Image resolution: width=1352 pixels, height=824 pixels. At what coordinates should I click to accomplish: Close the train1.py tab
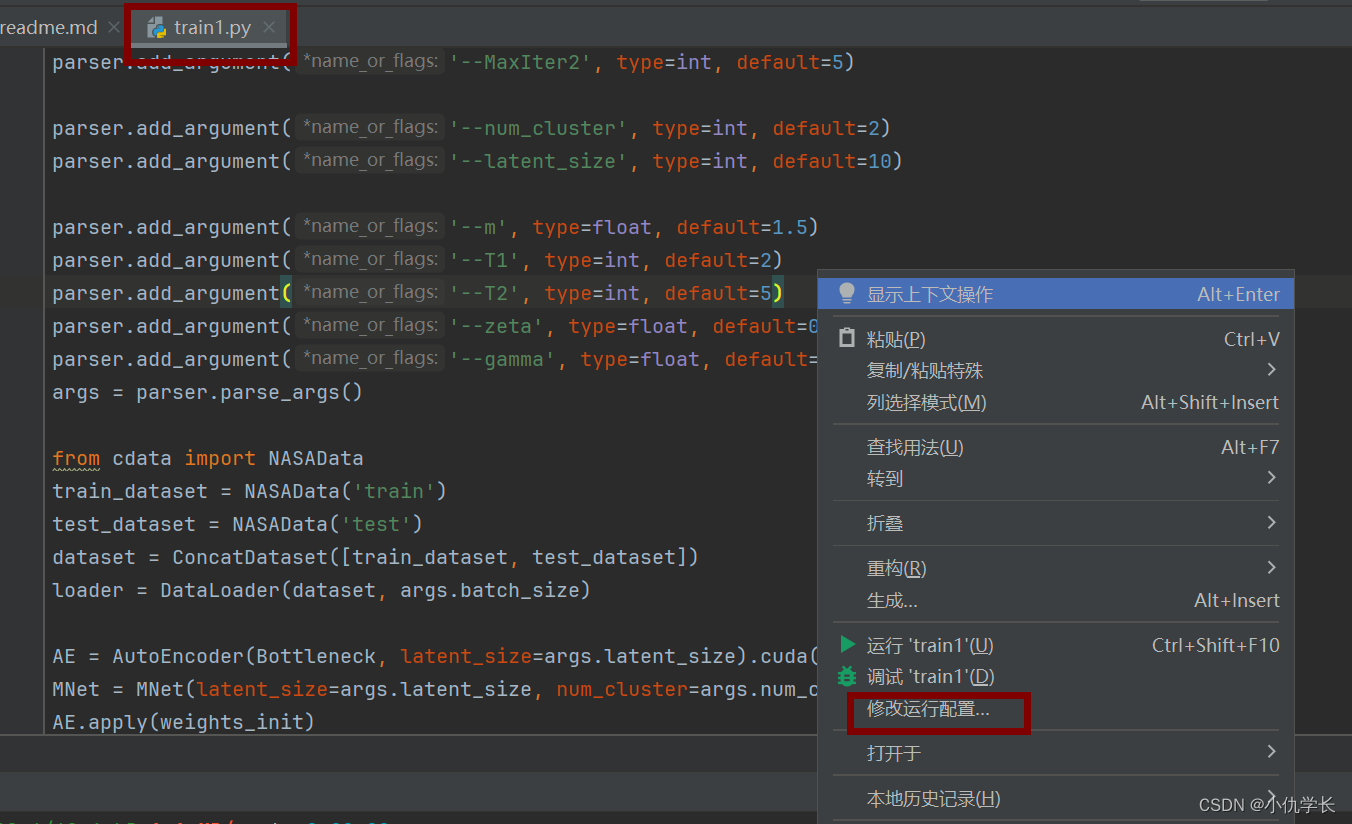pyautogui.click(x=269, y=28)
